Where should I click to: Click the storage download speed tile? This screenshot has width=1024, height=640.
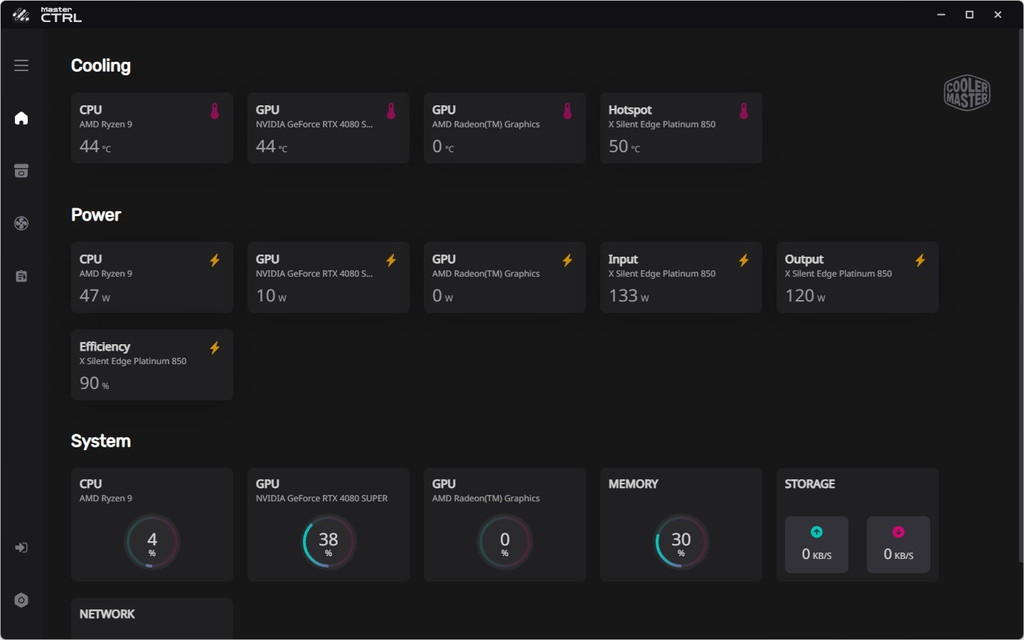[x=898, y=545]
